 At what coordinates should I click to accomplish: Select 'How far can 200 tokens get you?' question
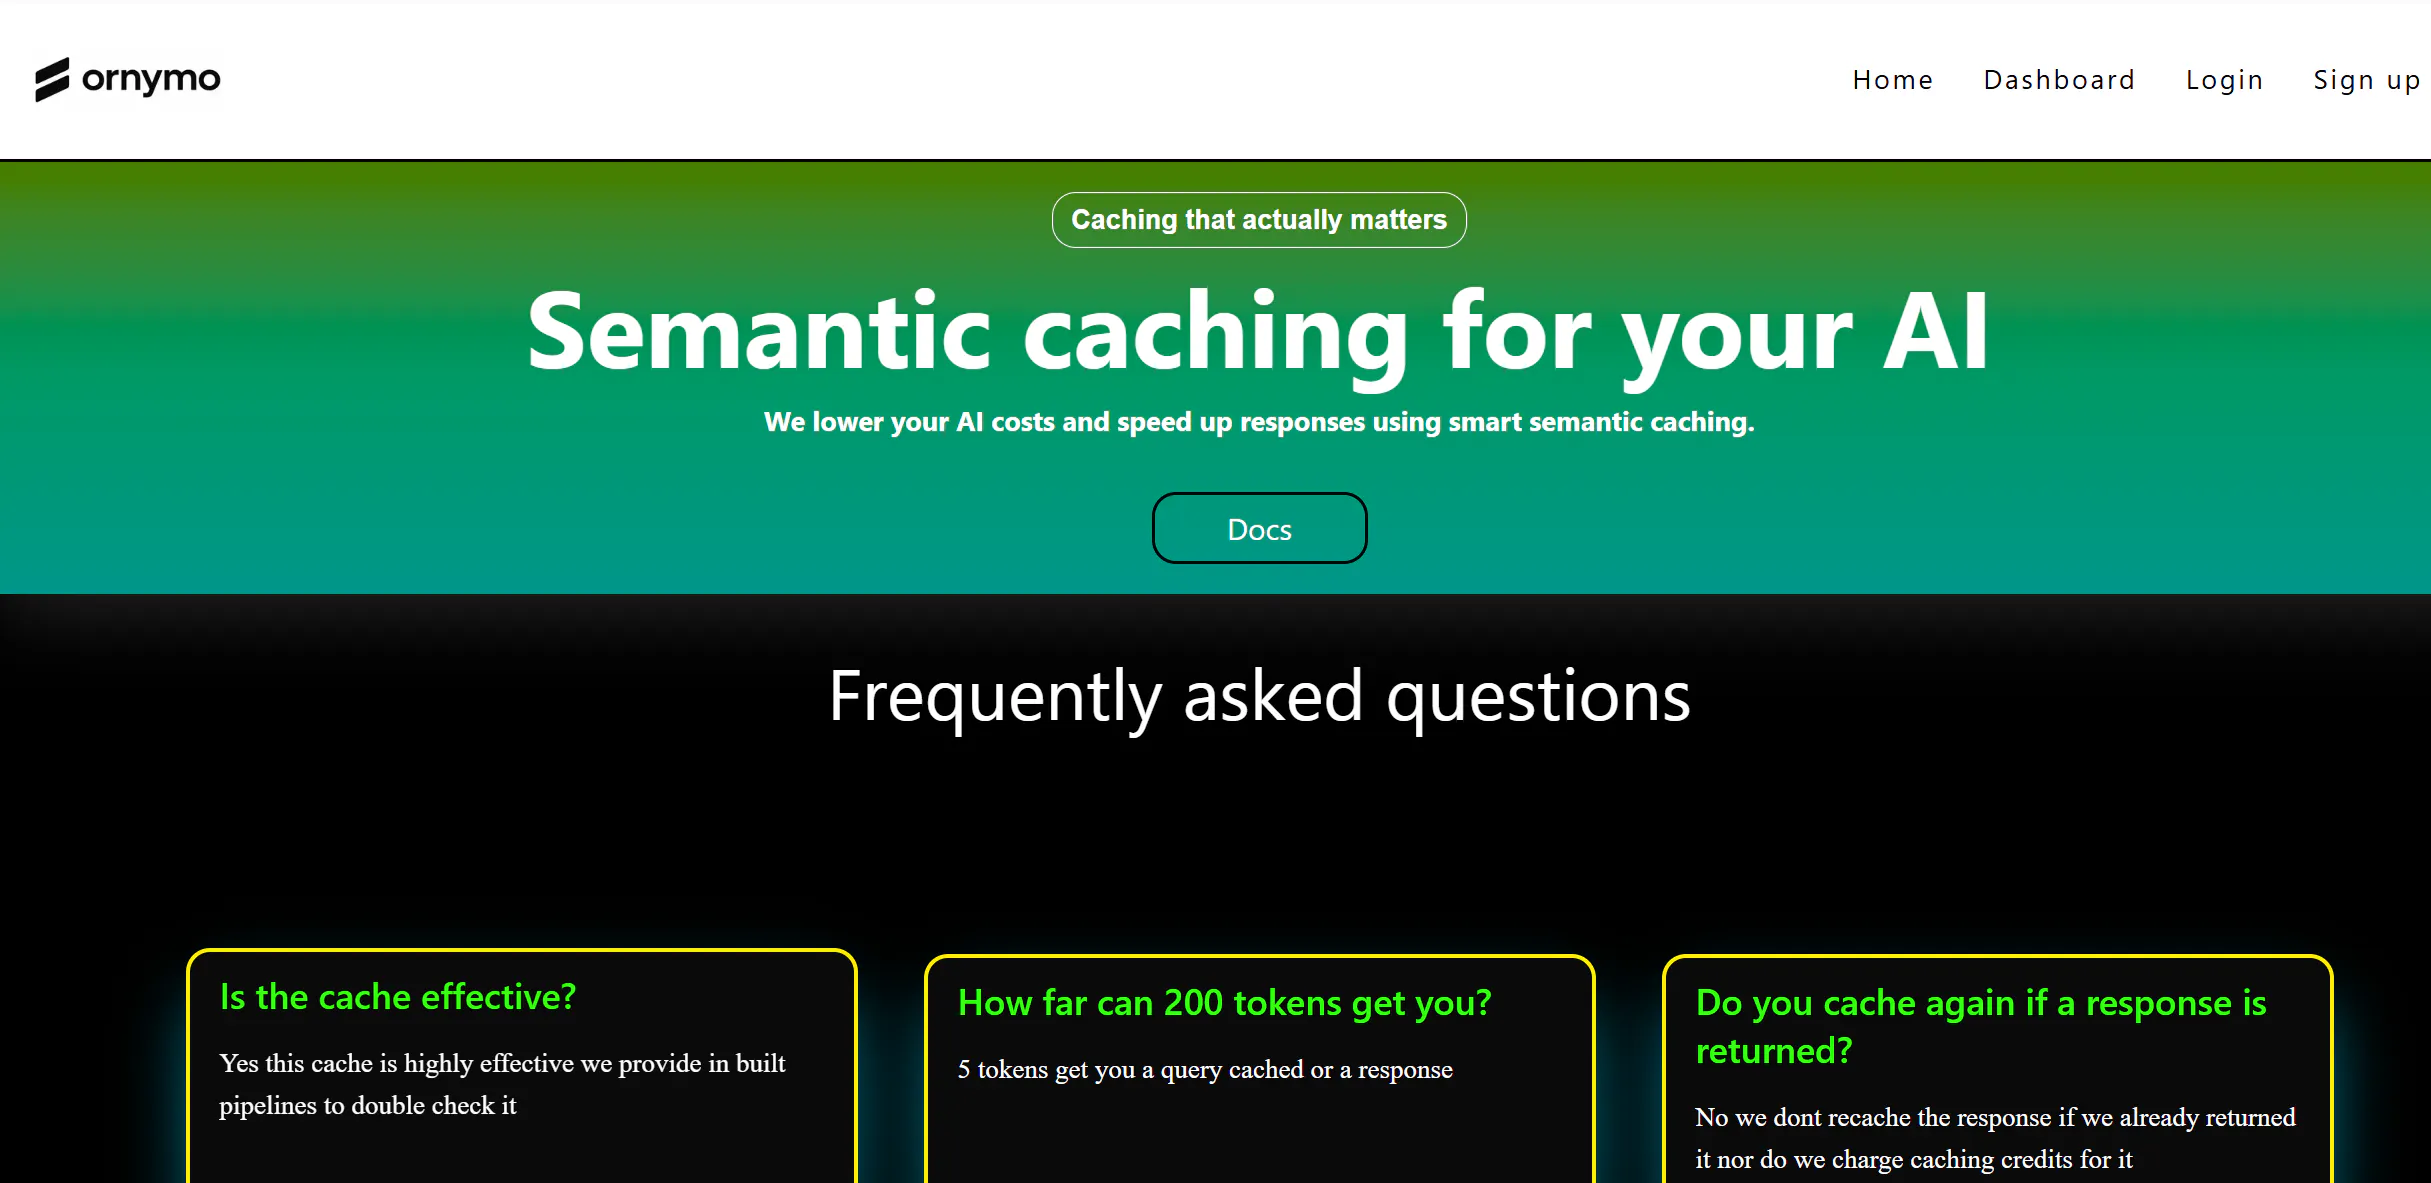point(1224,1003)
